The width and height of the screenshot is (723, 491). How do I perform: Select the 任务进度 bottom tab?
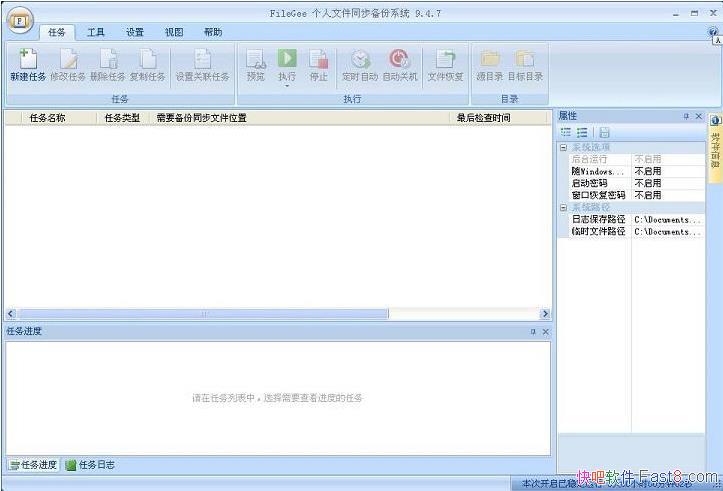(34, 465)
